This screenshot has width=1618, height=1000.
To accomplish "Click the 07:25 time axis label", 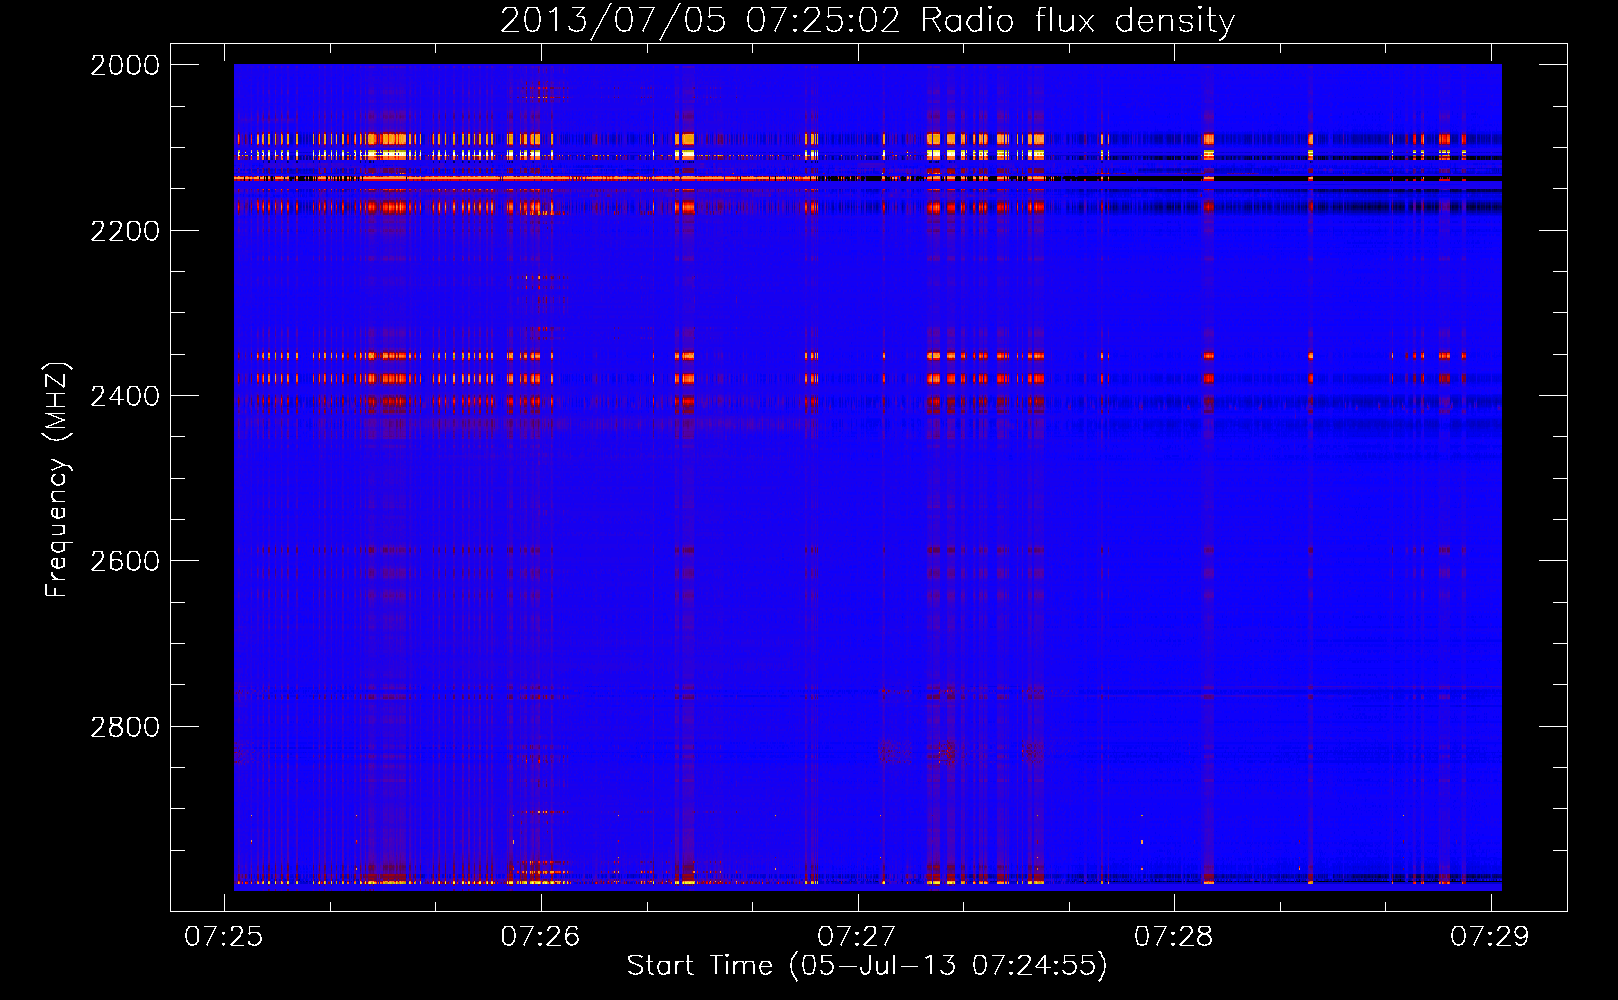I will [x=224, y=936].
